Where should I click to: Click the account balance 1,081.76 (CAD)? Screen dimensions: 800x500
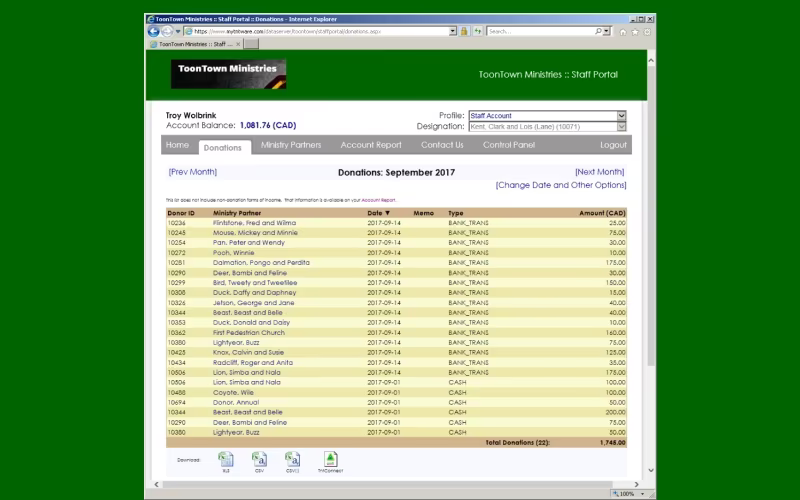pos(268,125)
